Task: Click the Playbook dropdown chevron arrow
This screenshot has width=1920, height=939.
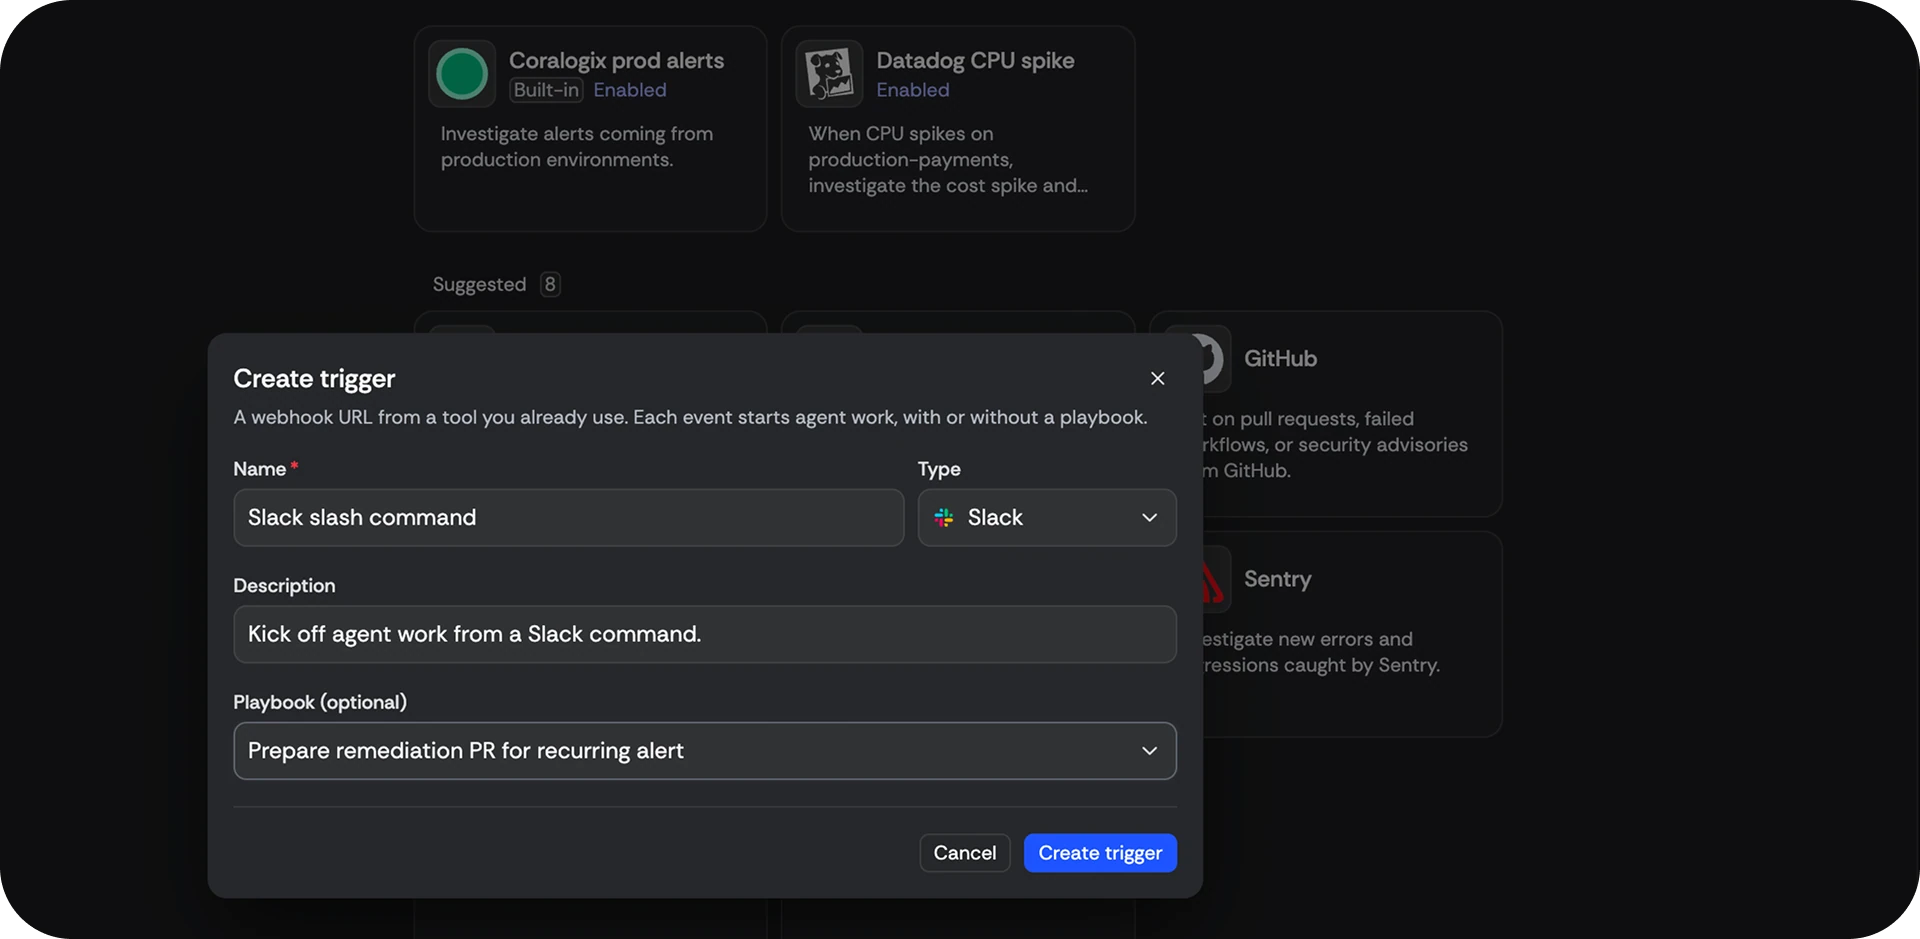Action: coord(1149,751)
